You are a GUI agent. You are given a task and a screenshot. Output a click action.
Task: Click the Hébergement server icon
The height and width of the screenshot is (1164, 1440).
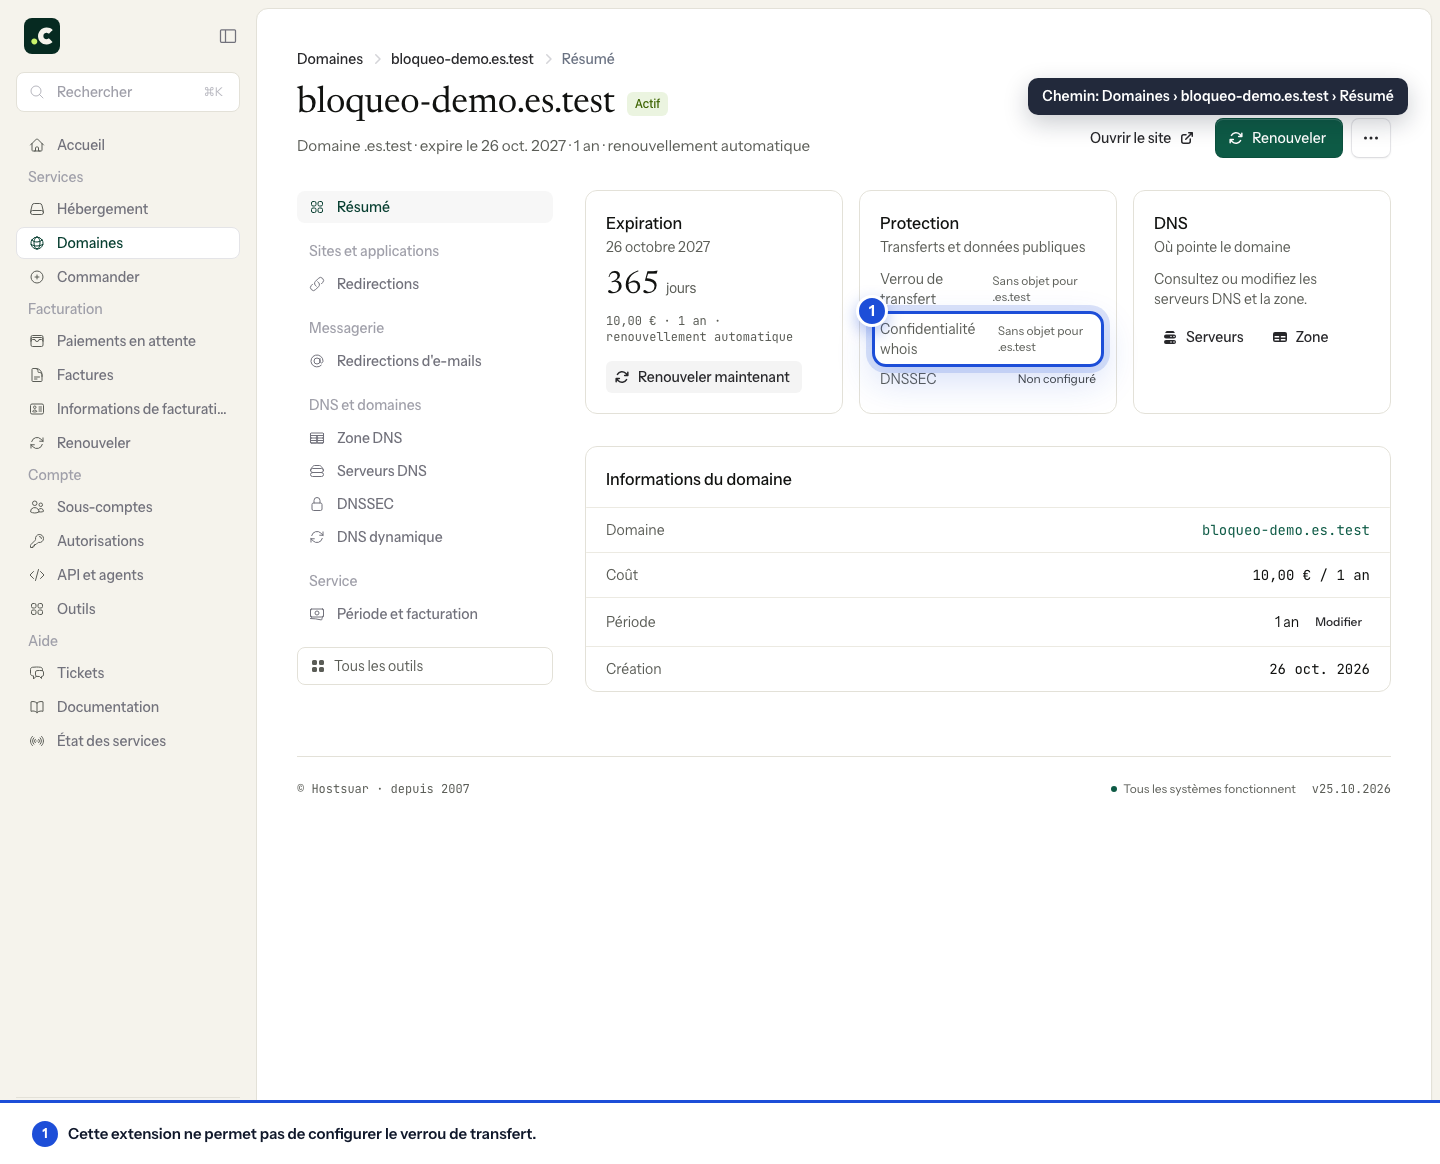pos(37,209)
